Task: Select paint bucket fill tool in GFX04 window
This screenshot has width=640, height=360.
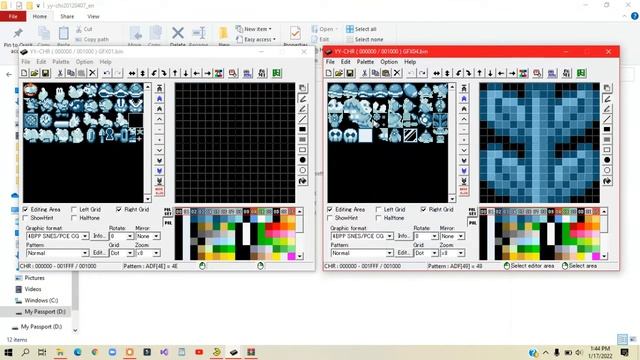Action: coord(607,181)
